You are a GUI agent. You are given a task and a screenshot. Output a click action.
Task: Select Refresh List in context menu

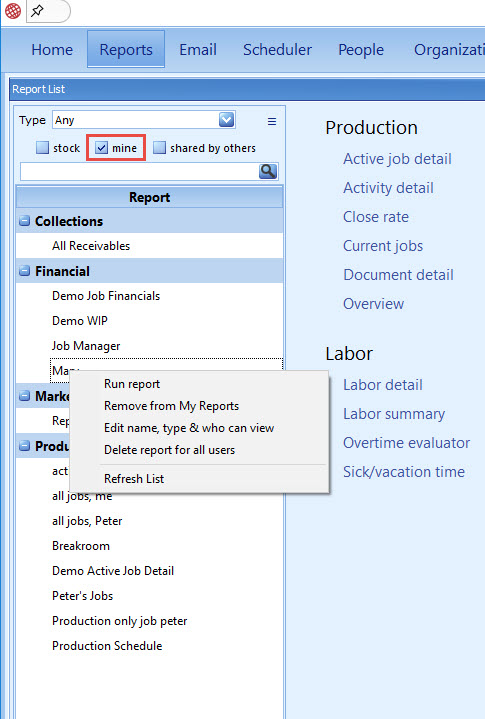pos(134,479)
